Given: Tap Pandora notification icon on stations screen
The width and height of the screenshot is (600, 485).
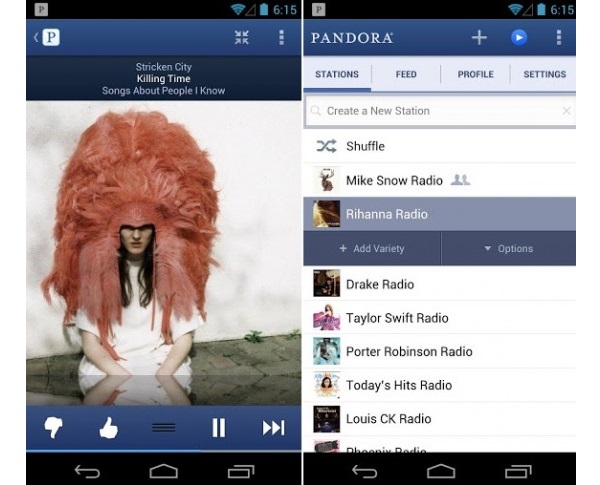Looking at the screenshot, I should click(x=318, y=10).
